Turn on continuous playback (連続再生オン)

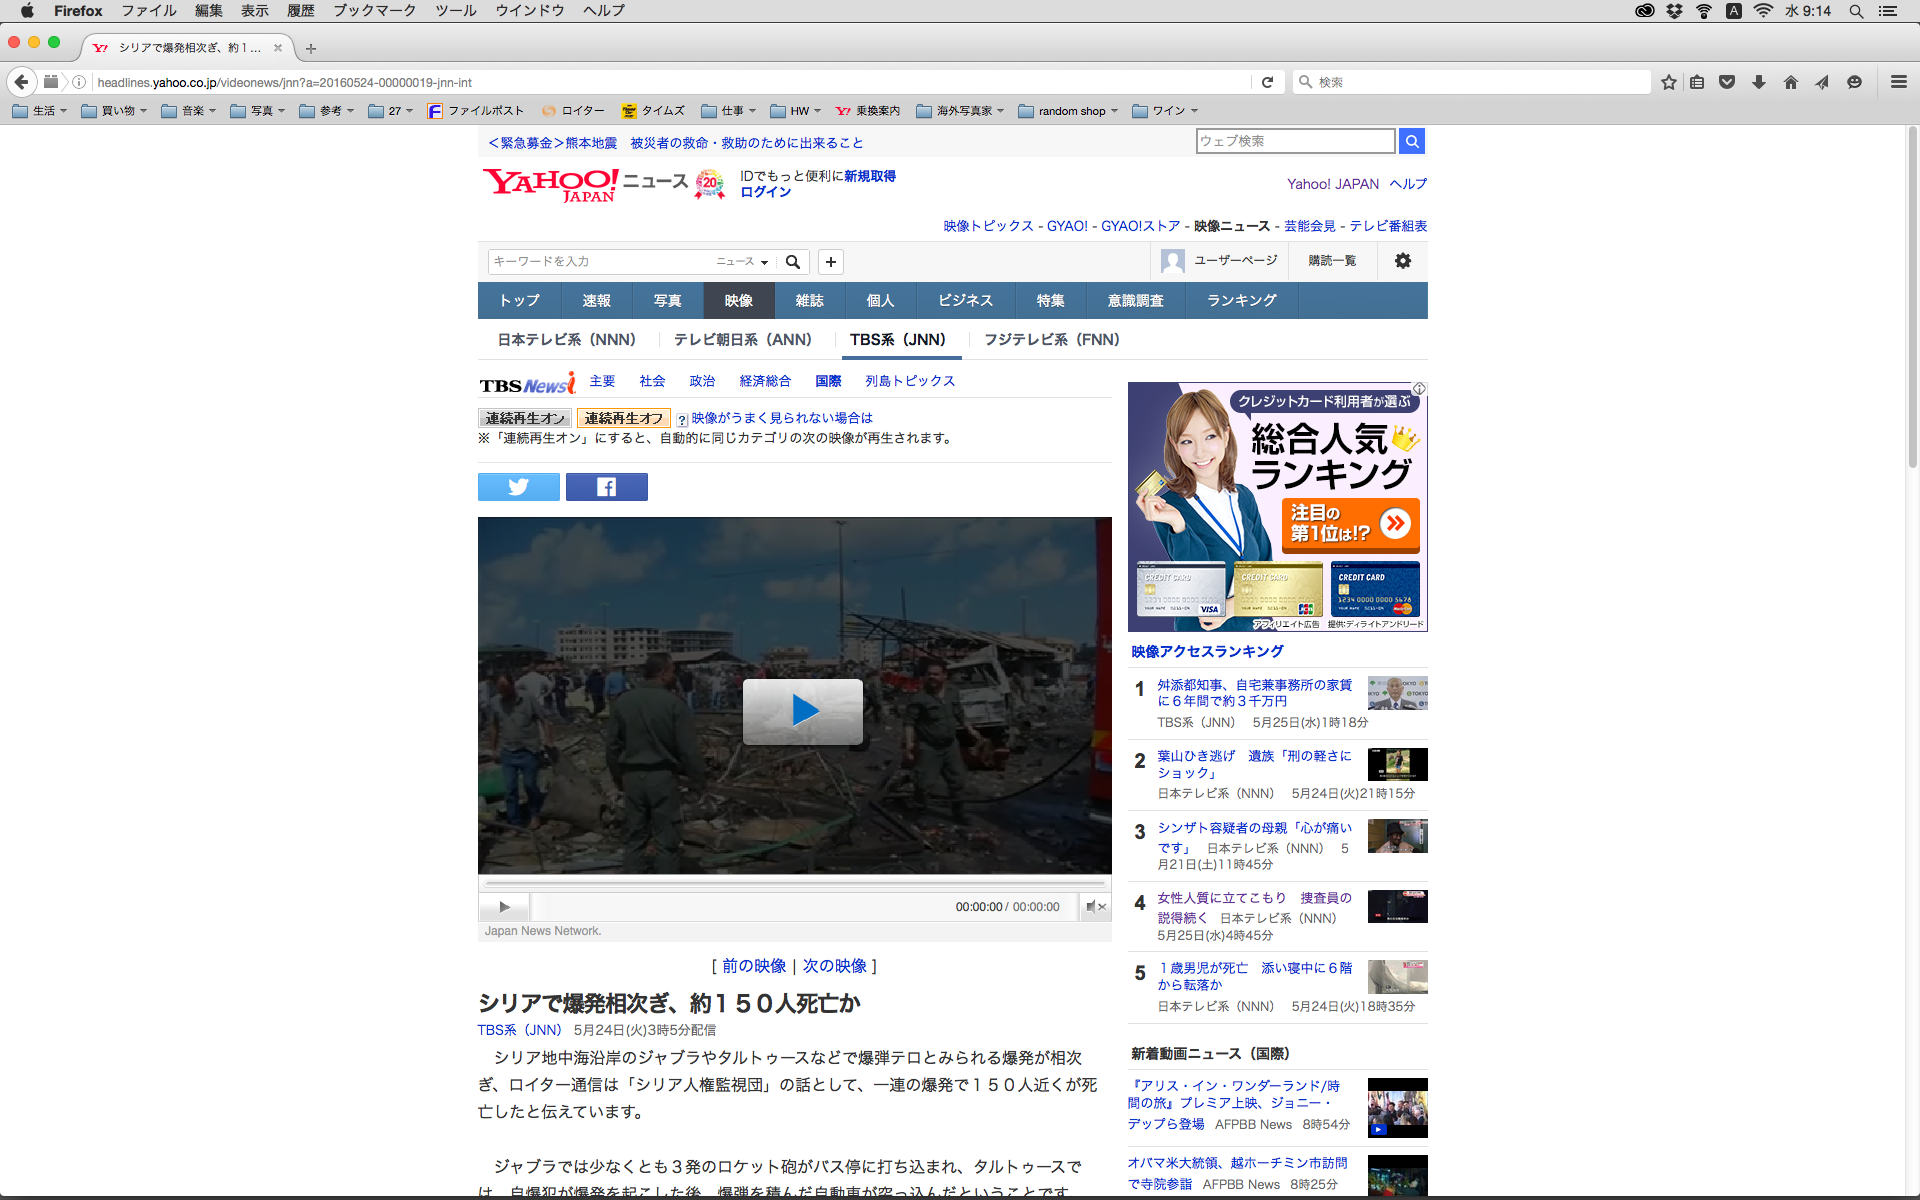525,418
